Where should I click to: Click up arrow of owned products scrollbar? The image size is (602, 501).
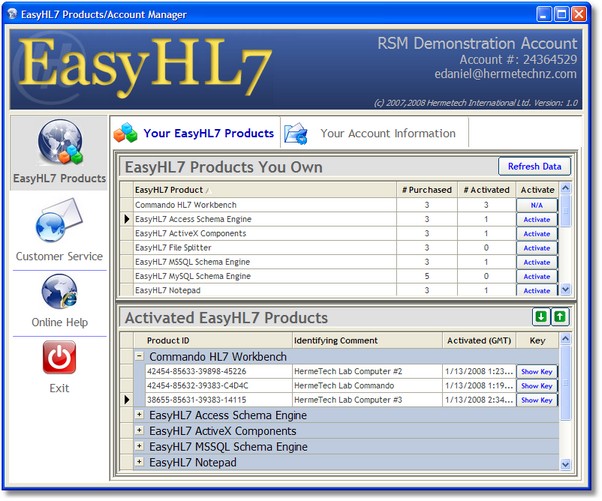[566, 188]
